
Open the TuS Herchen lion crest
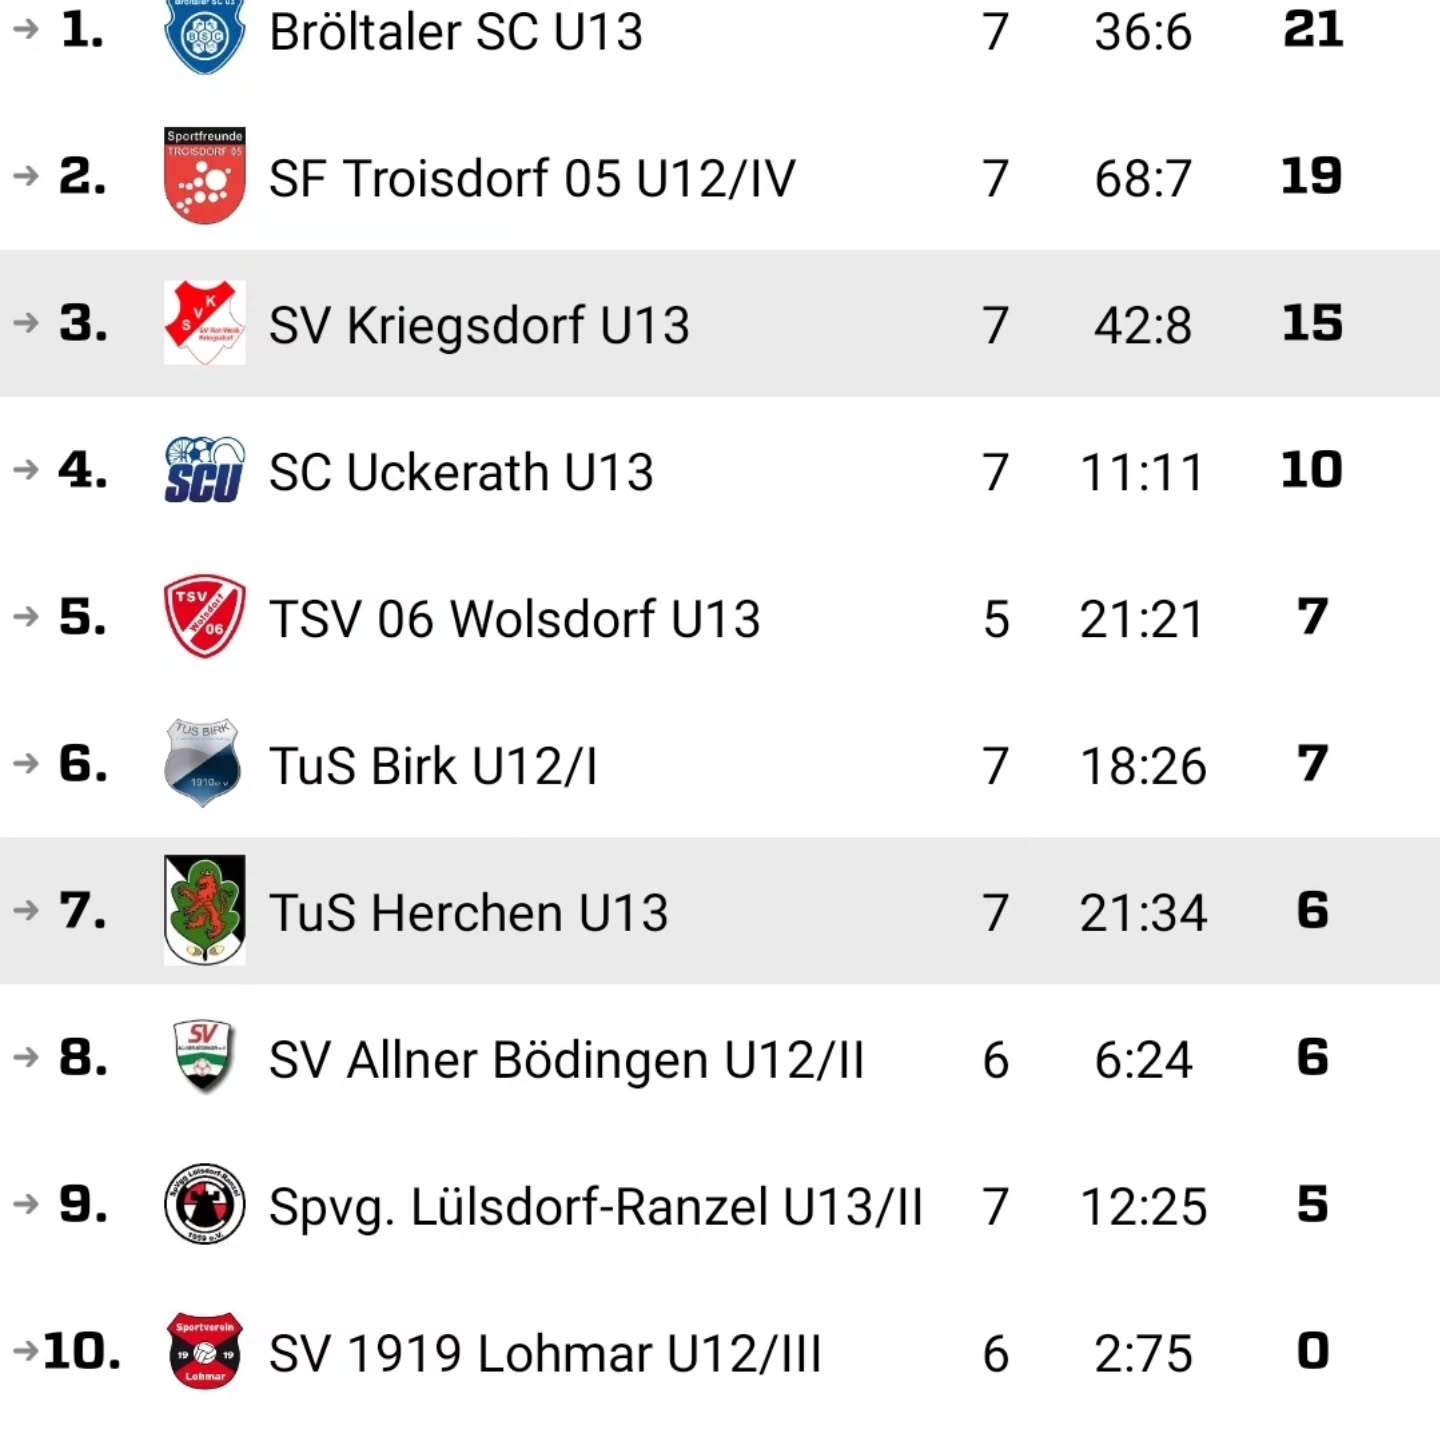pos(204,910)
